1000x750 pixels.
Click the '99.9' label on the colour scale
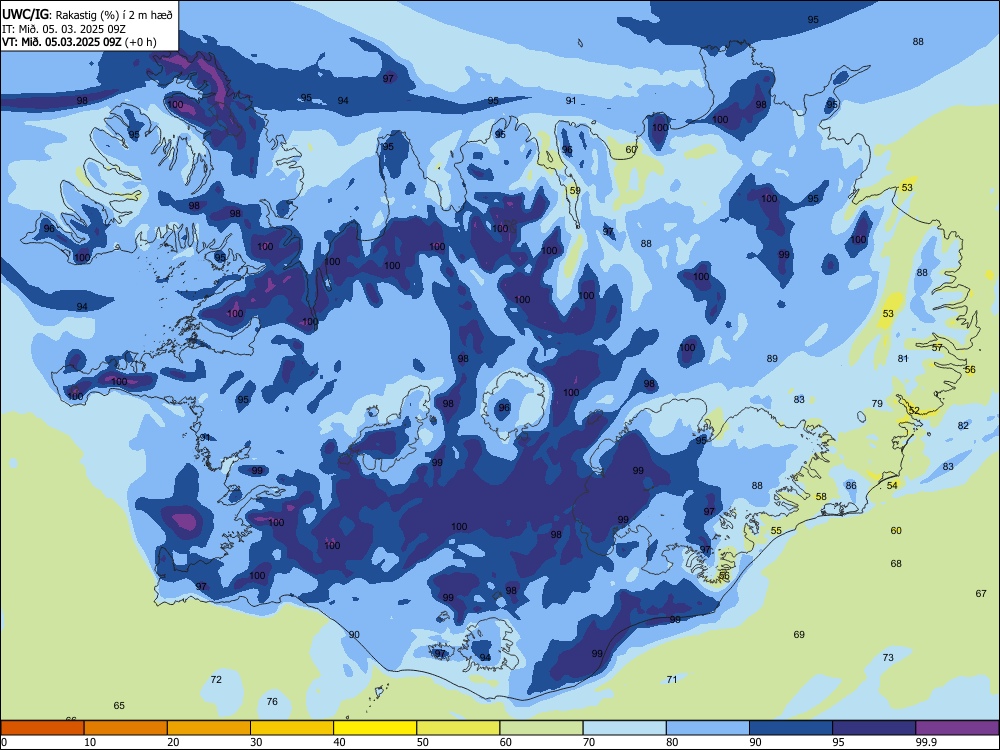(926, 742)
